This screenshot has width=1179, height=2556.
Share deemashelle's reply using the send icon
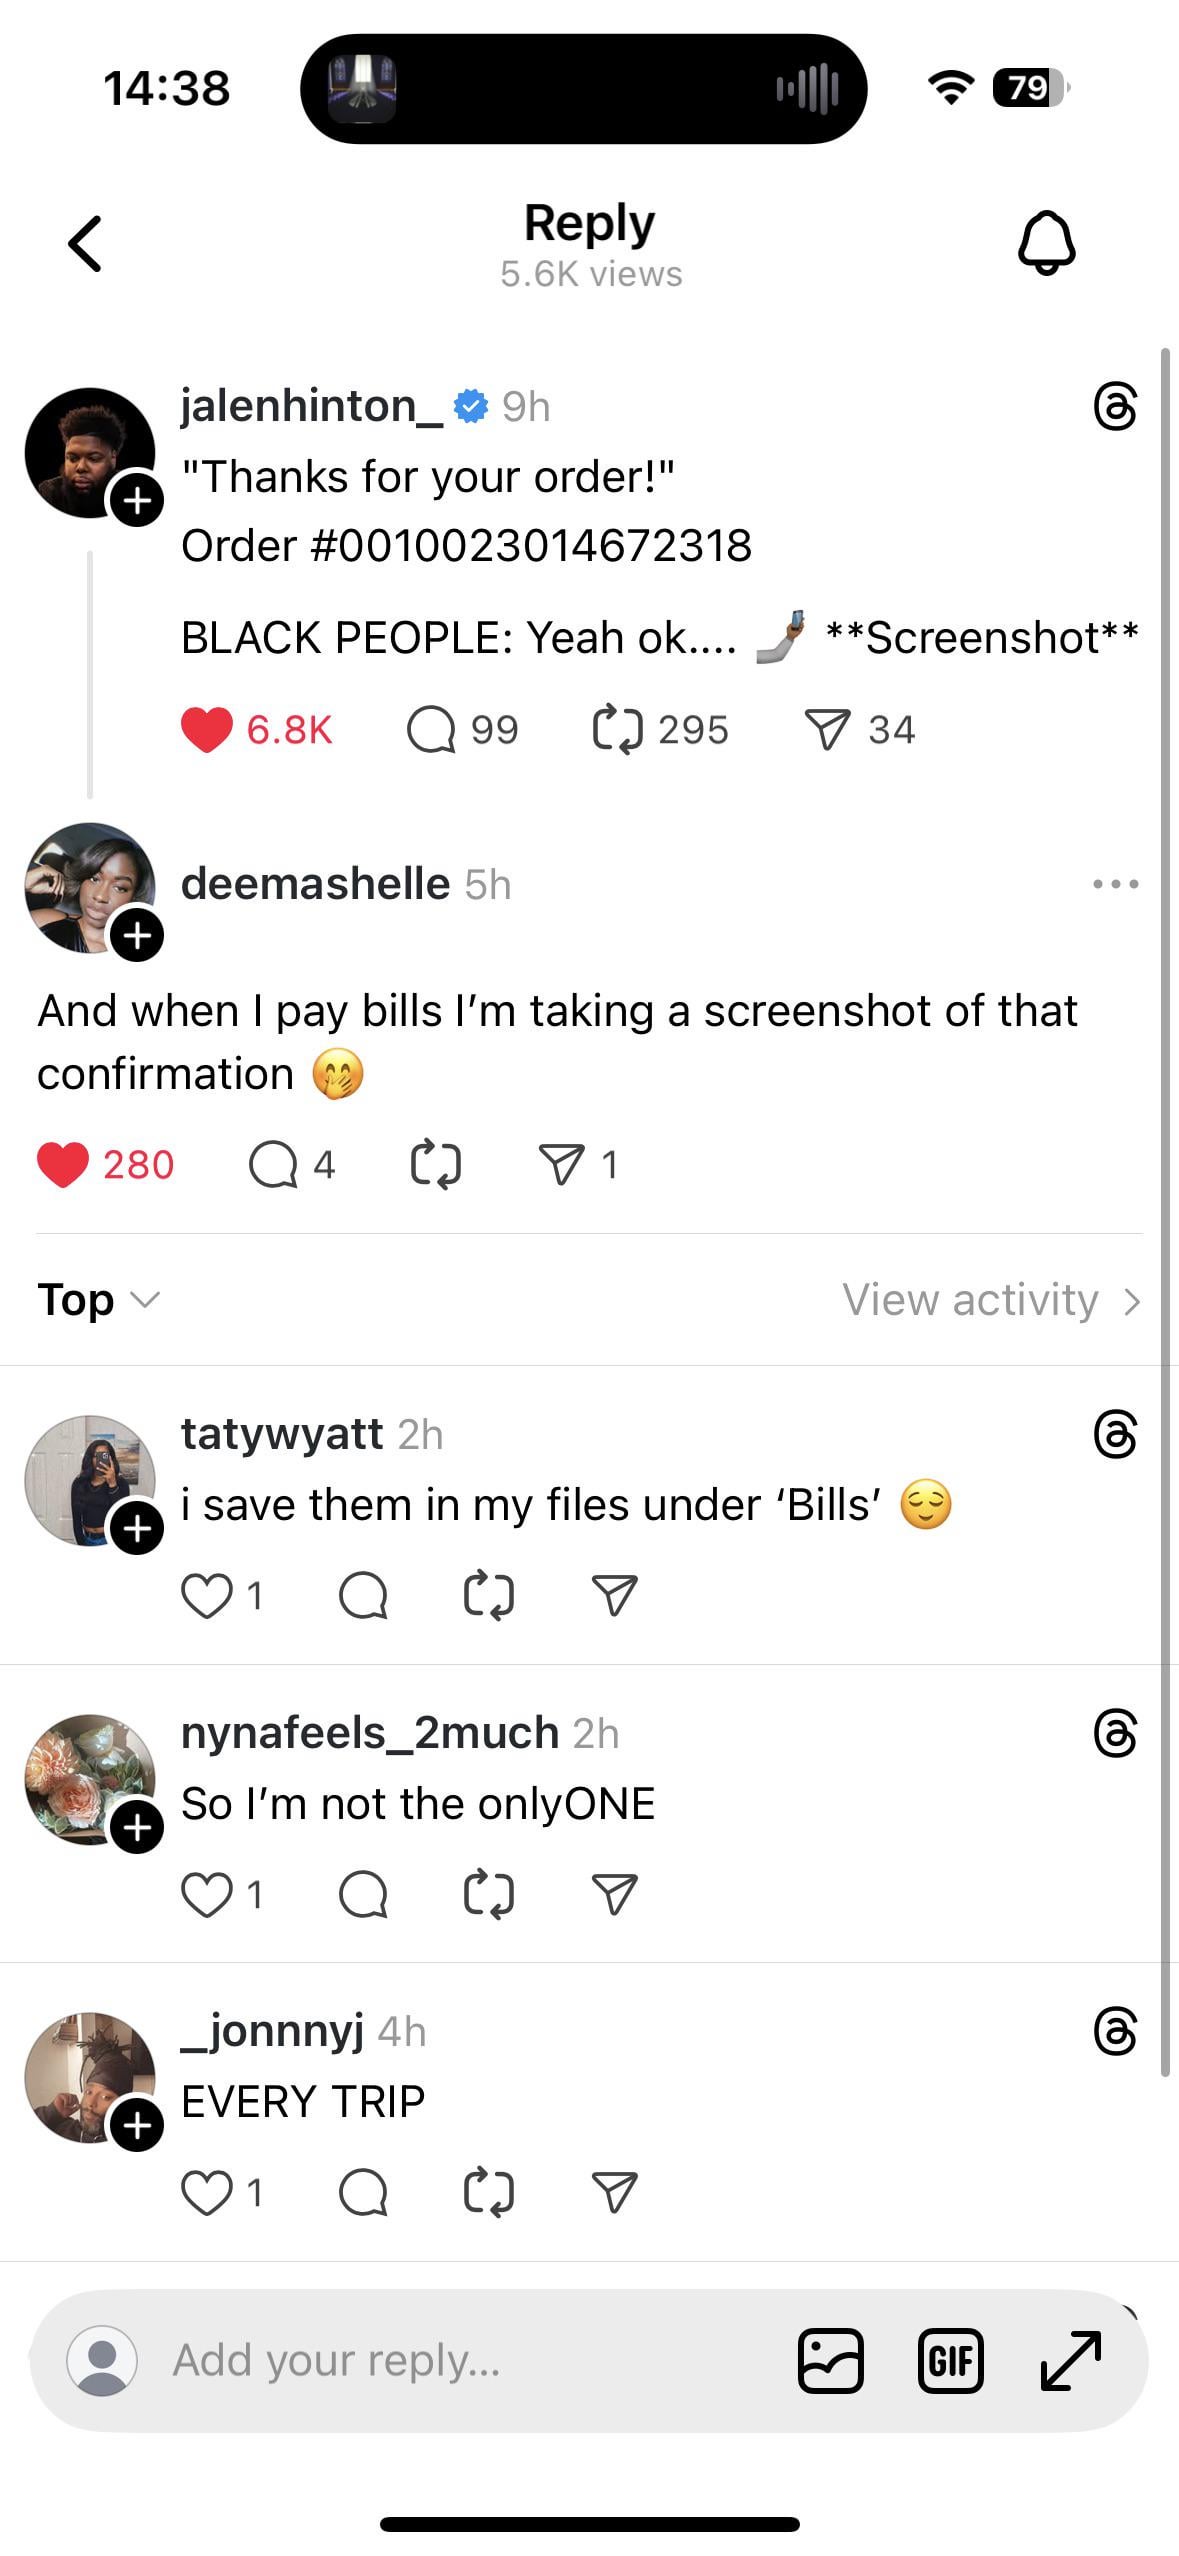(x=561, y=1164)
